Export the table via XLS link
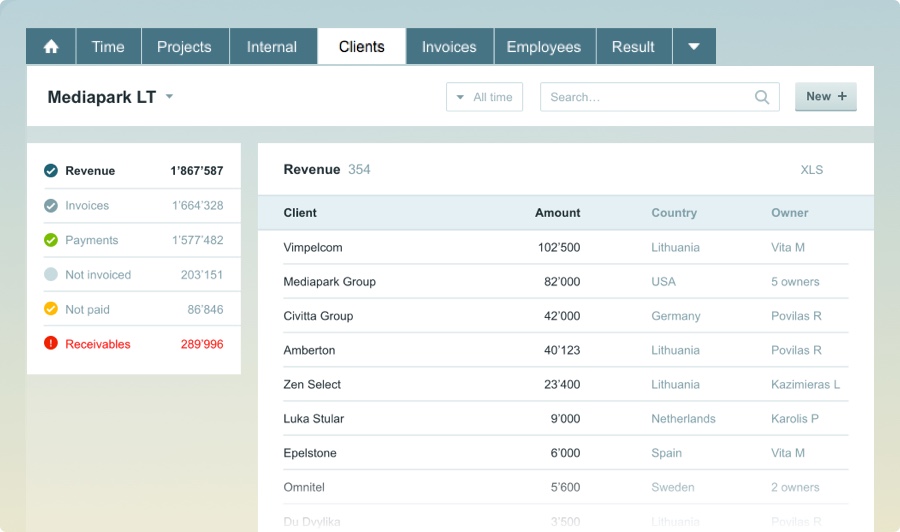 811,170
